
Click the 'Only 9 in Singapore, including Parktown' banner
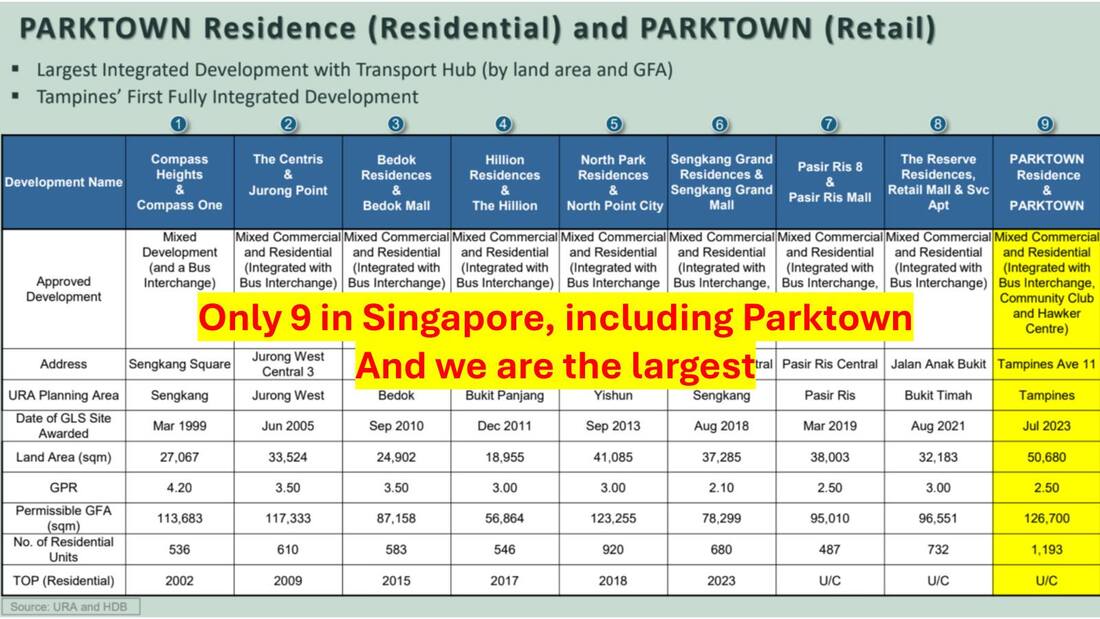pos(555,318)
